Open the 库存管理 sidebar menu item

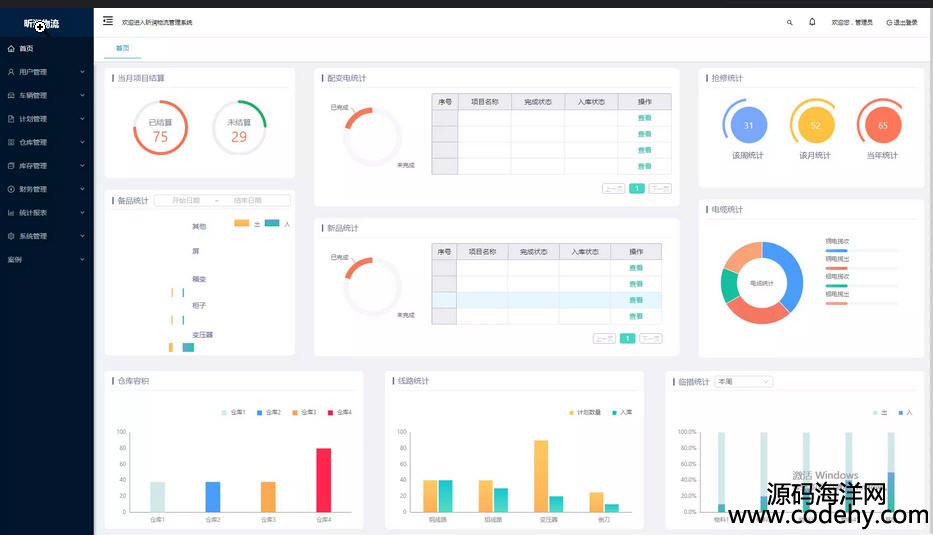coord(33,166)
